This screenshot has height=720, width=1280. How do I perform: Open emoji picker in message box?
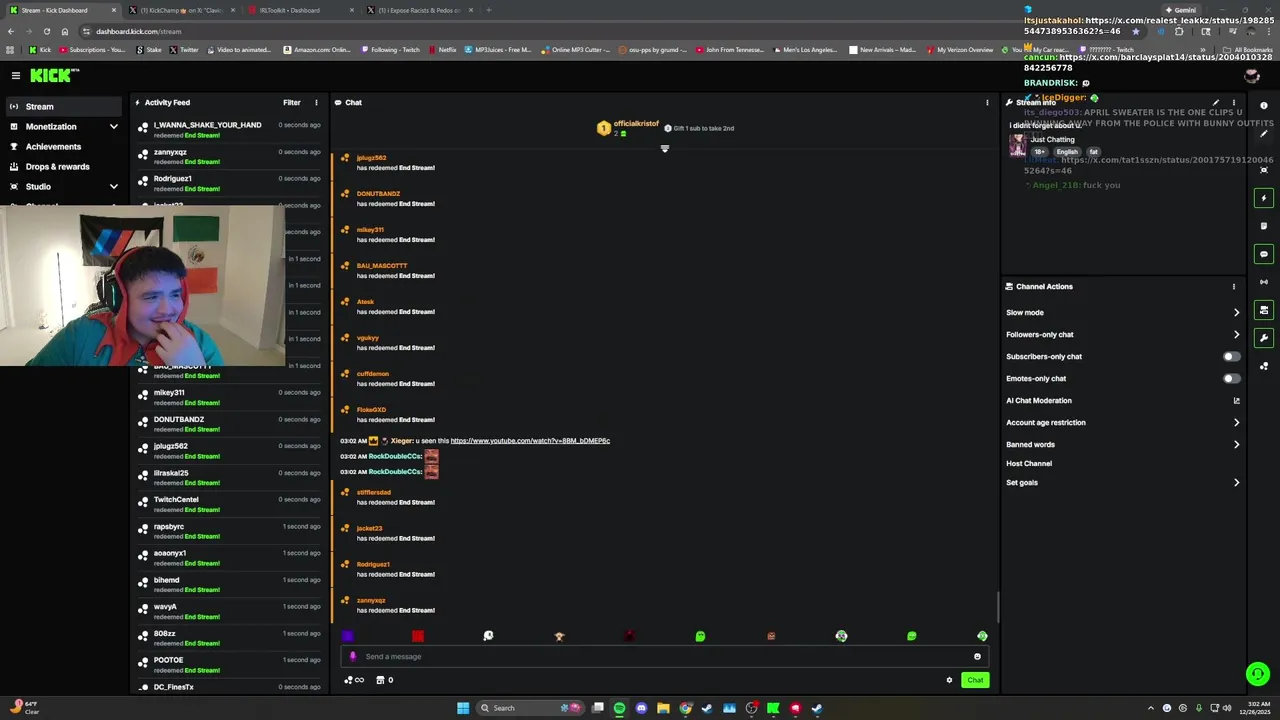tap(977, 657)
